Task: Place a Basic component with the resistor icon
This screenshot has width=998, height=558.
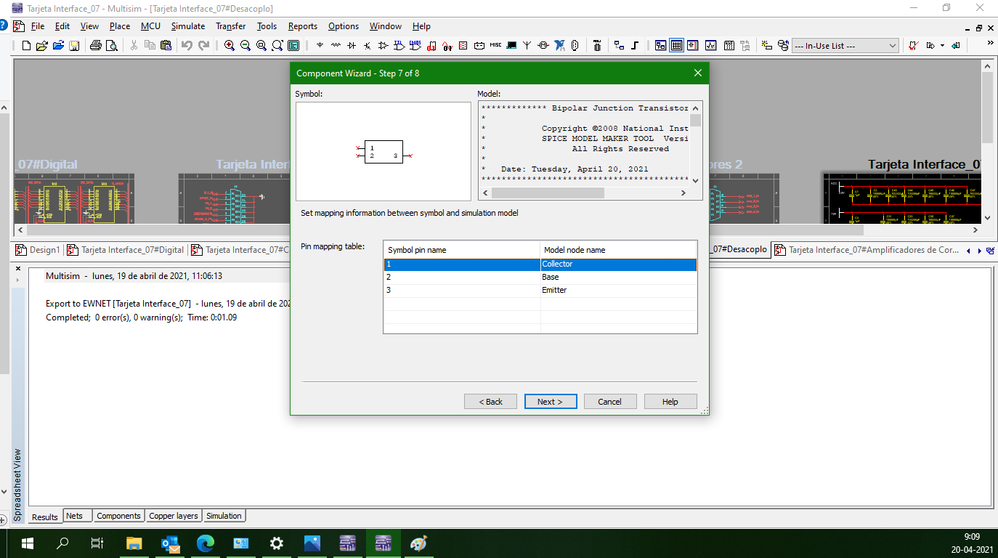Action: point(335,46)
